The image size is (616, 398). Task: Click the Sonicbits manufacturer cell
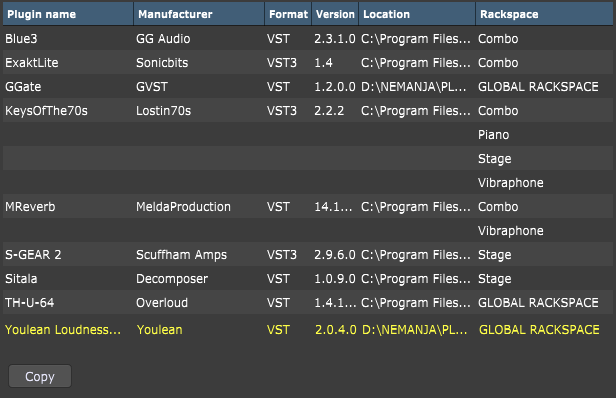(x=162, y=63)
